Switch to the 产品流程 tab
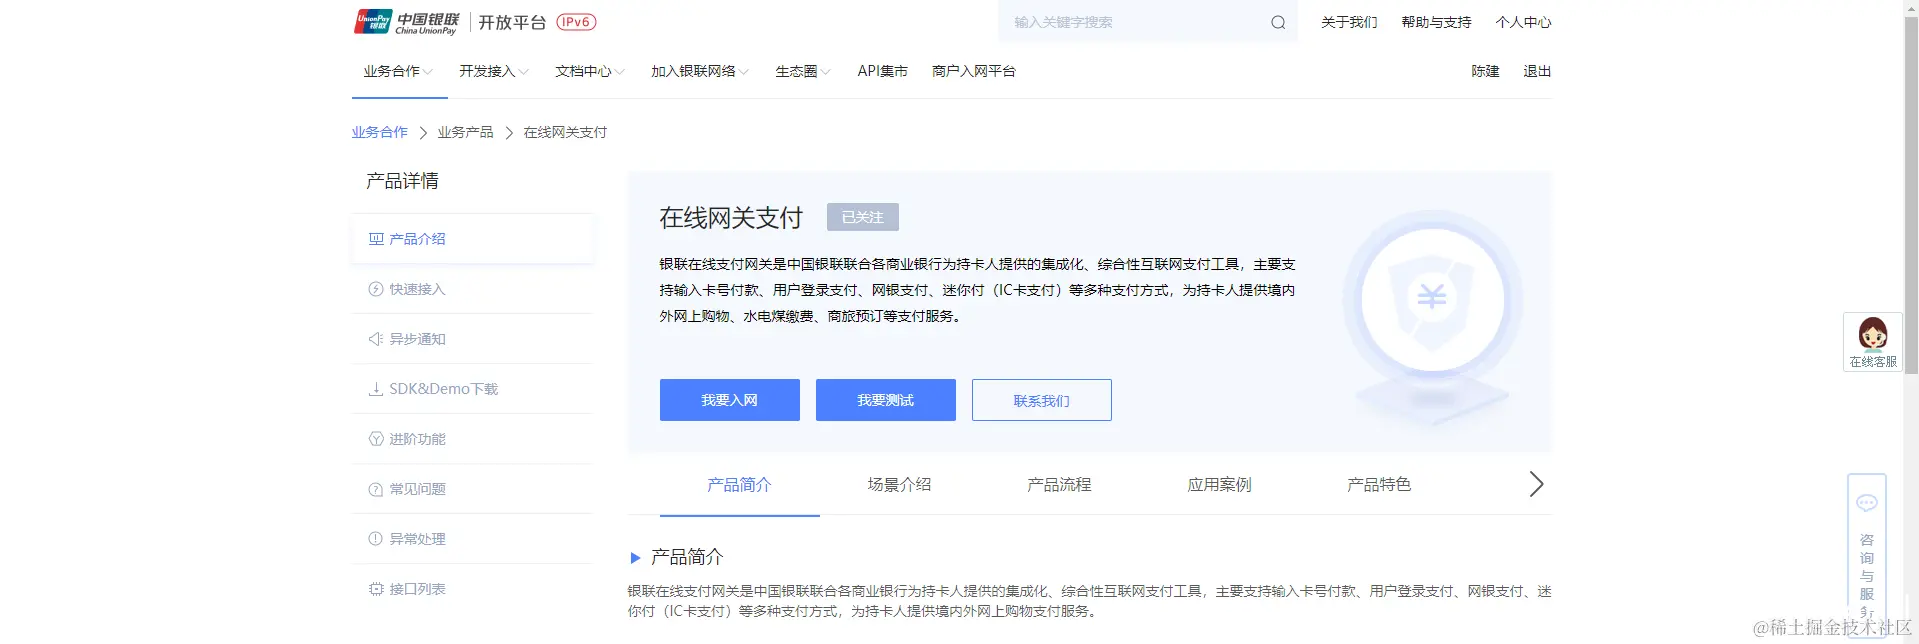This screenshot has height=644, width=1919. (1059, 485)
